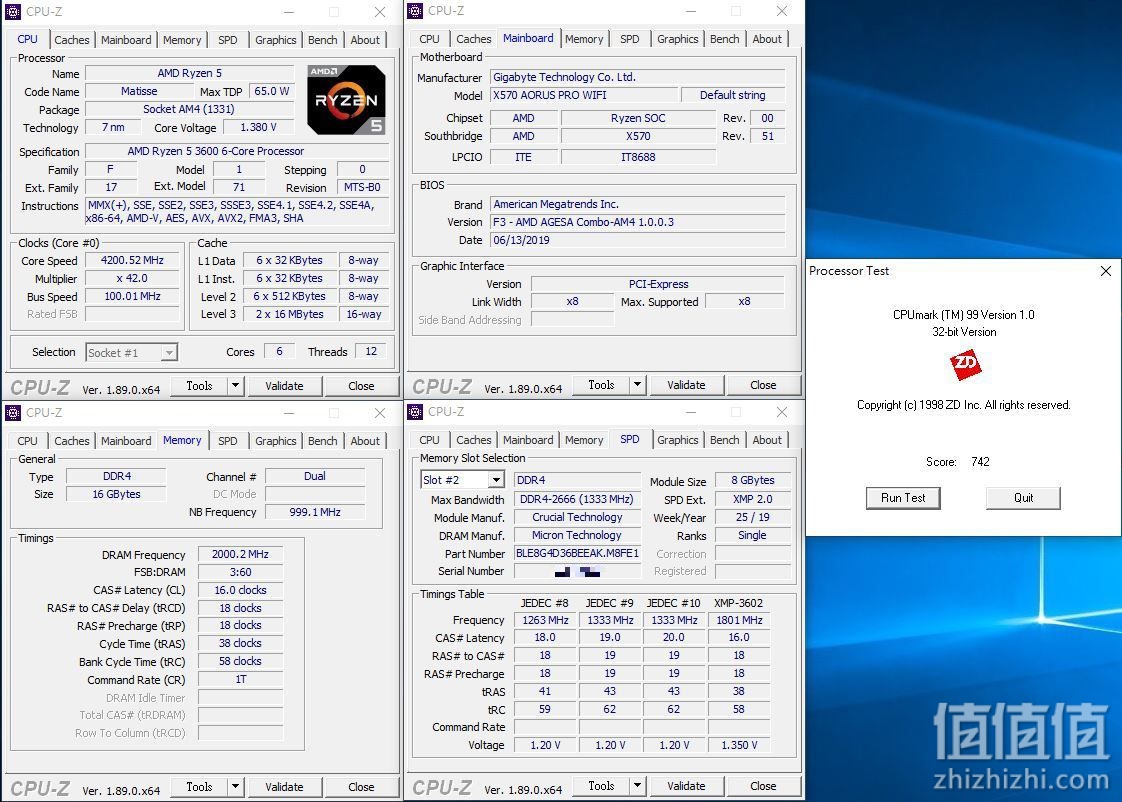Viewport: 1122px width, 802px height.
Task: Click Validate in the Memory-tab window
Action: tap(284, 787)
